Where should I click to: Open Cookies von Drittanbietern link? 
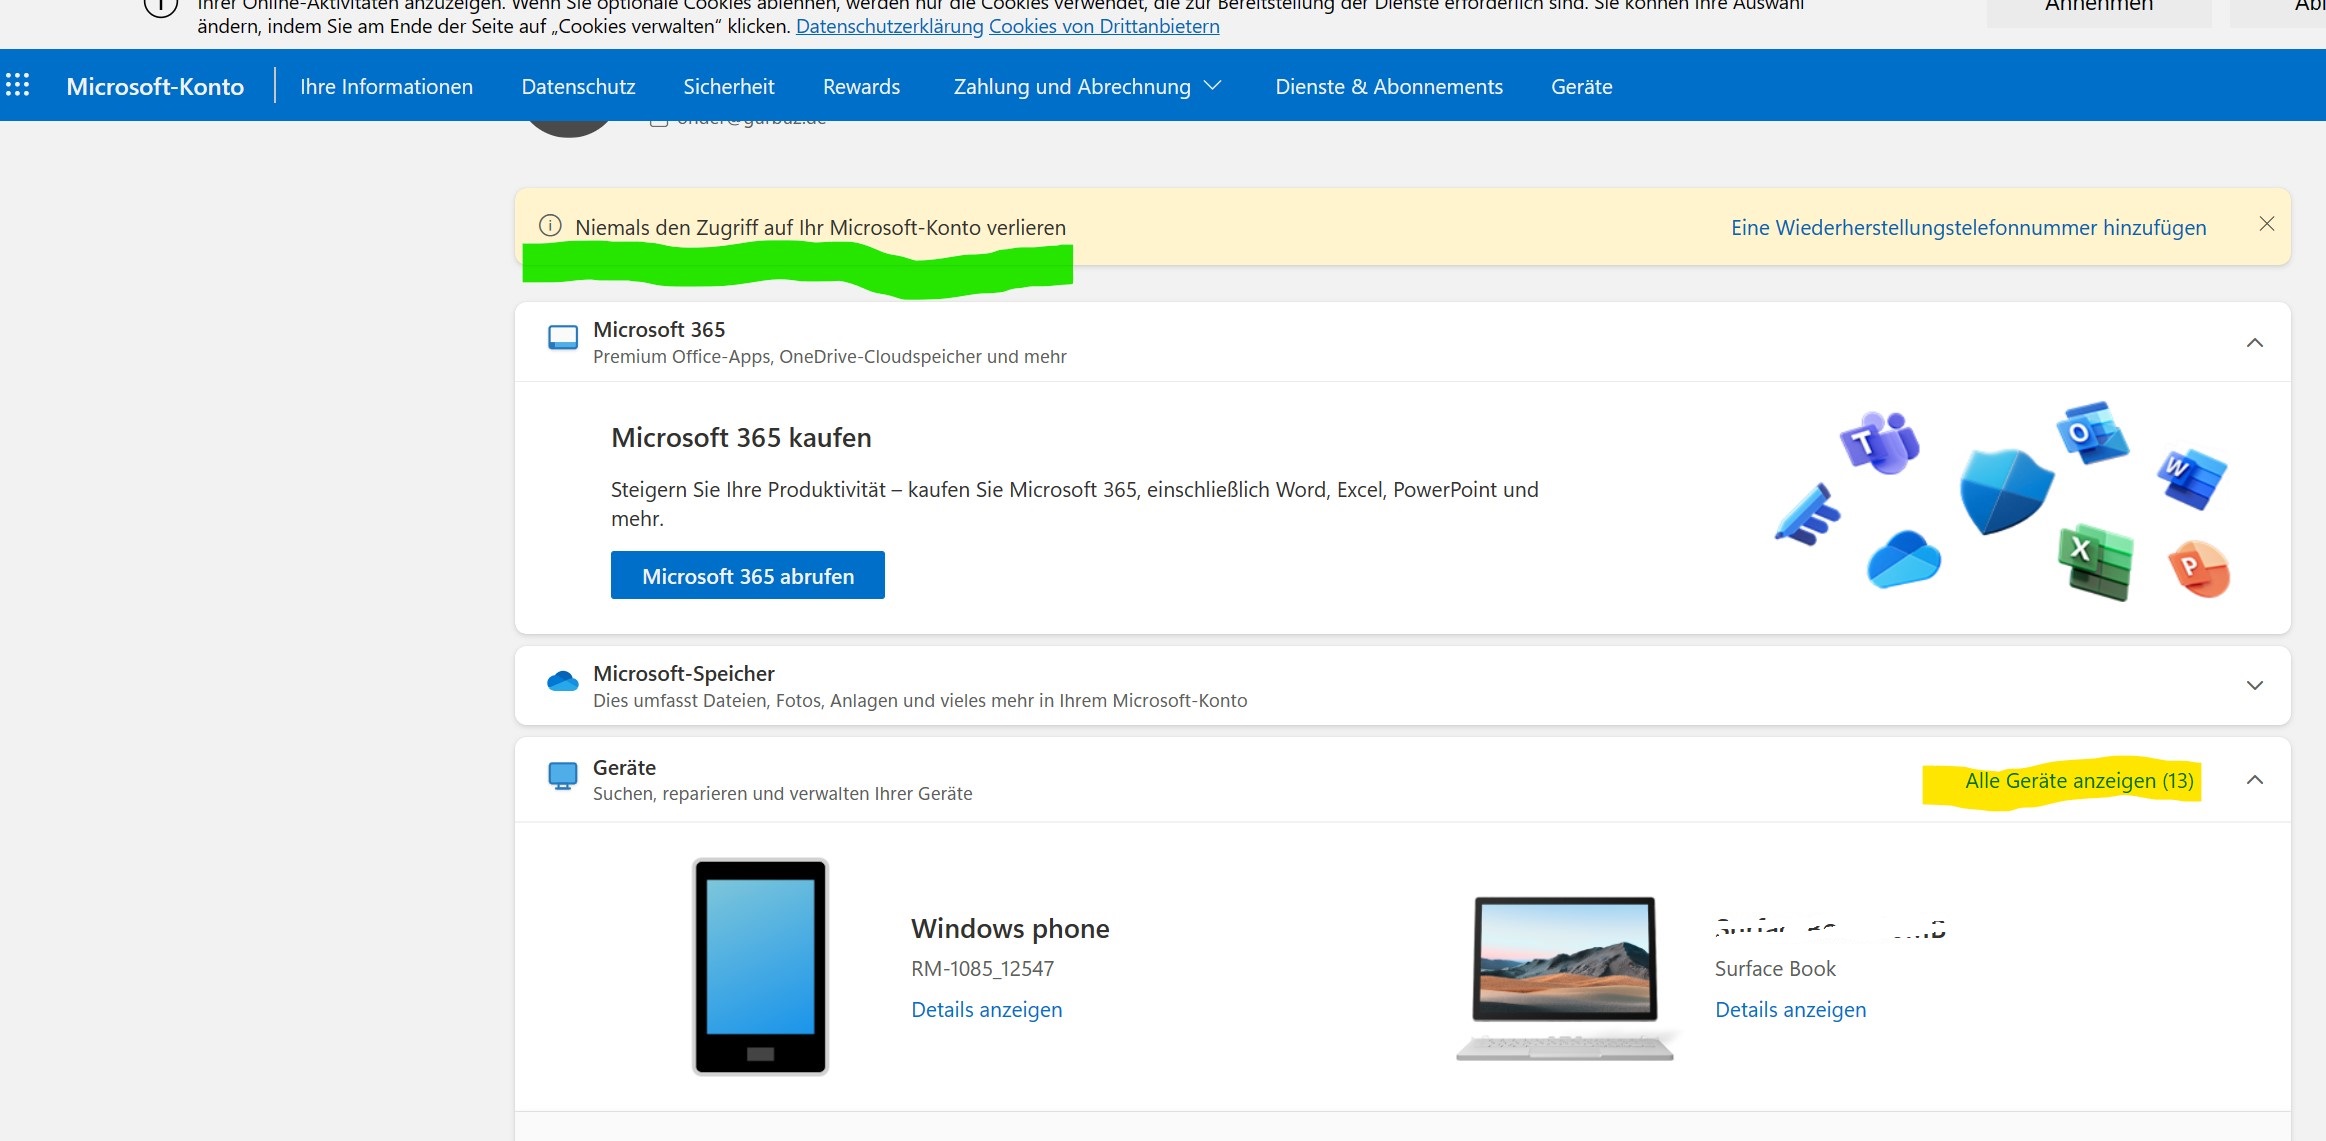pos(1104,26)
